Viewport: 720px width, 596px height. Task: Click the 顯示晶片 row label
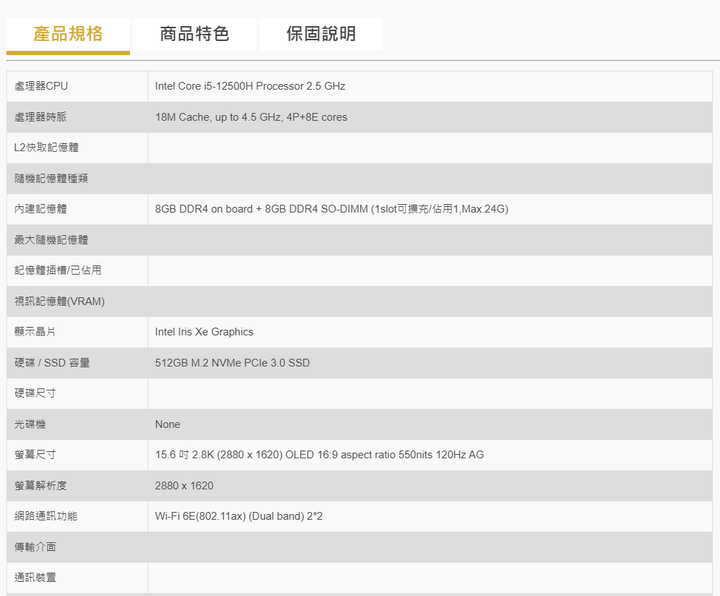click(35, 332)
